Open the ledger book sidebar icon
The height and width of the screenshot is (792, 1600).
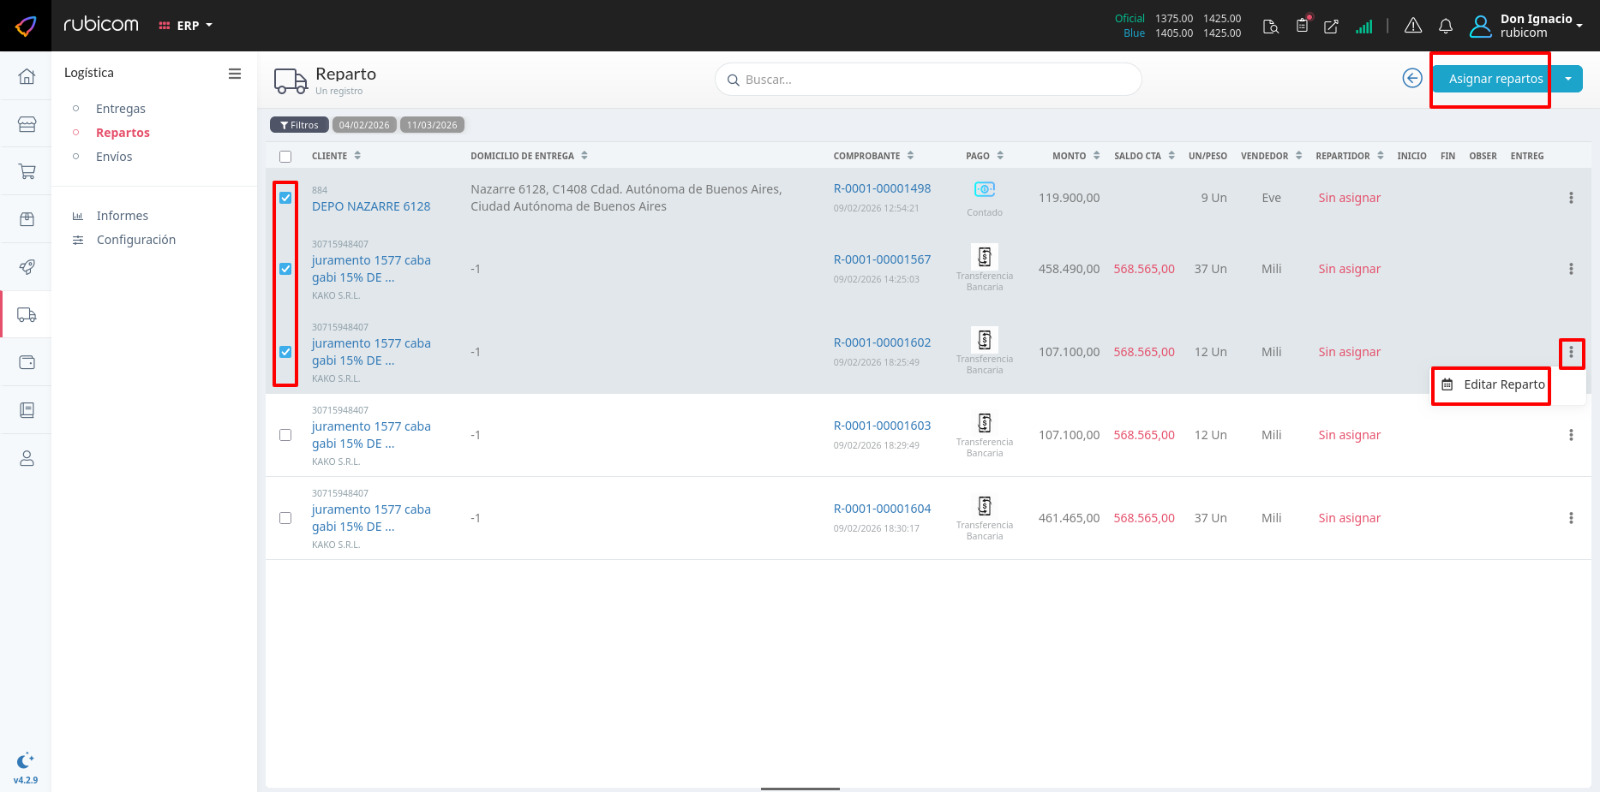click(27, 410)
